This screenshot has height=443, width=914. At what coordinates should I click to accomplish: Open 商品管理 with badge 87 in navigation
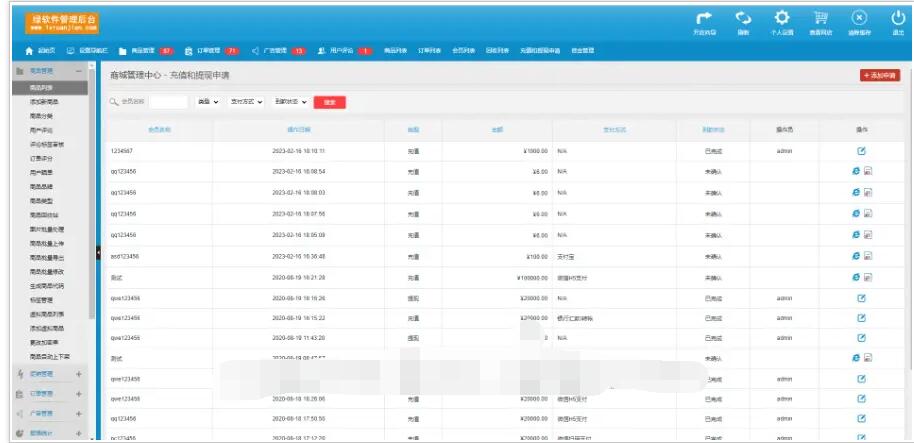pyautogui.click(x=146, y=51)
